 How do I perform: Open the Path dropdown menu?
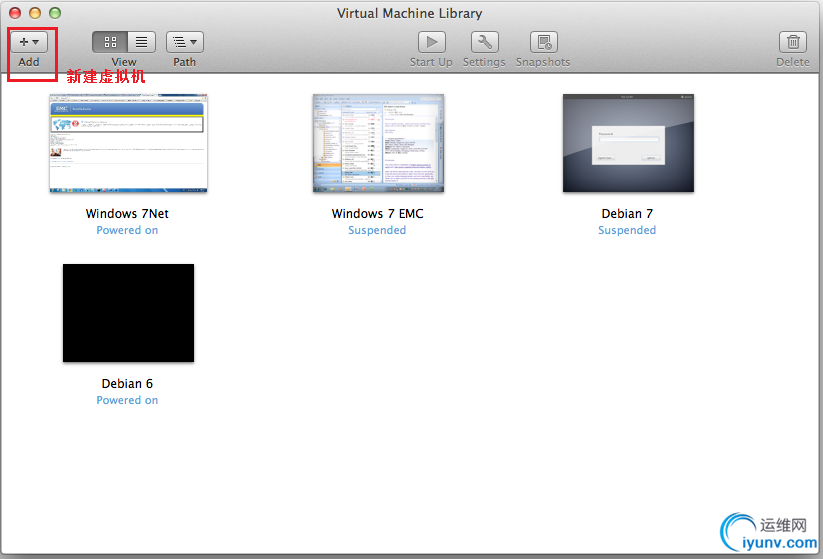(185, 42)
